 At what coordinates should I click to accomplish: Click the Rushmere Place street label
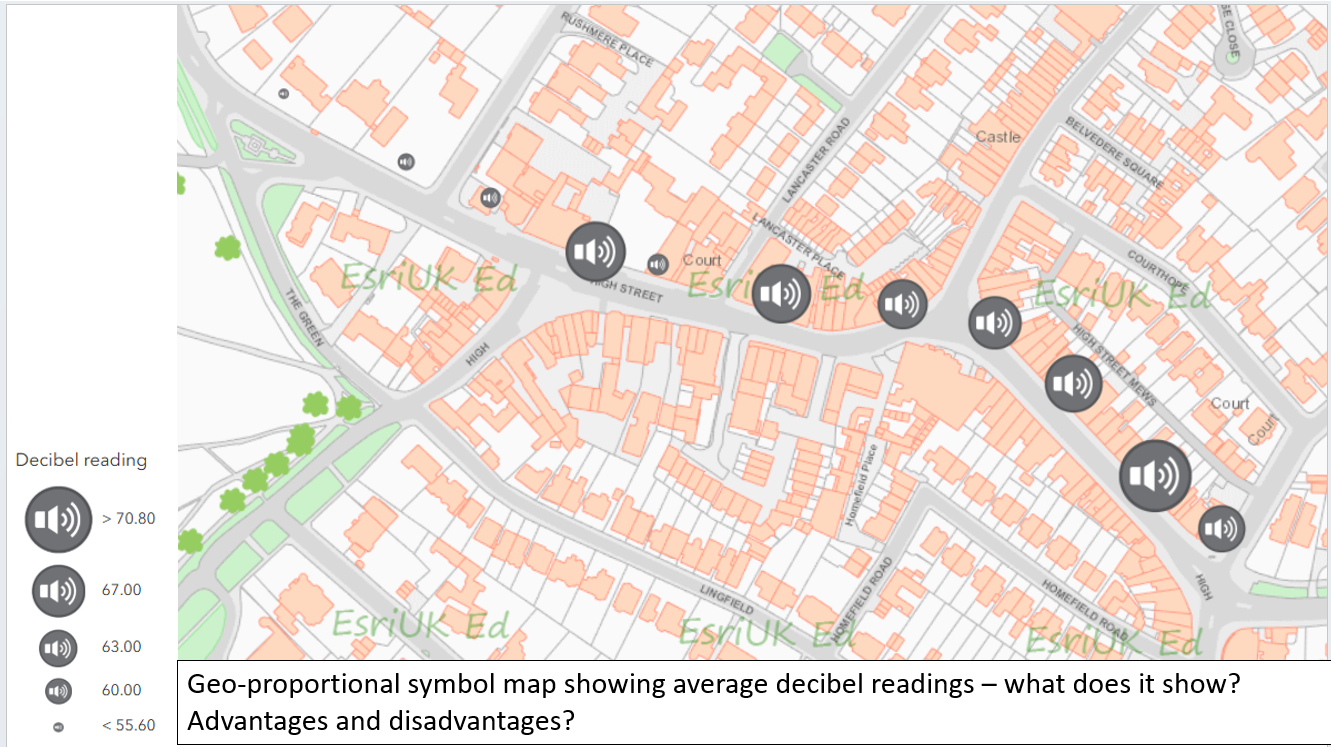607,39
